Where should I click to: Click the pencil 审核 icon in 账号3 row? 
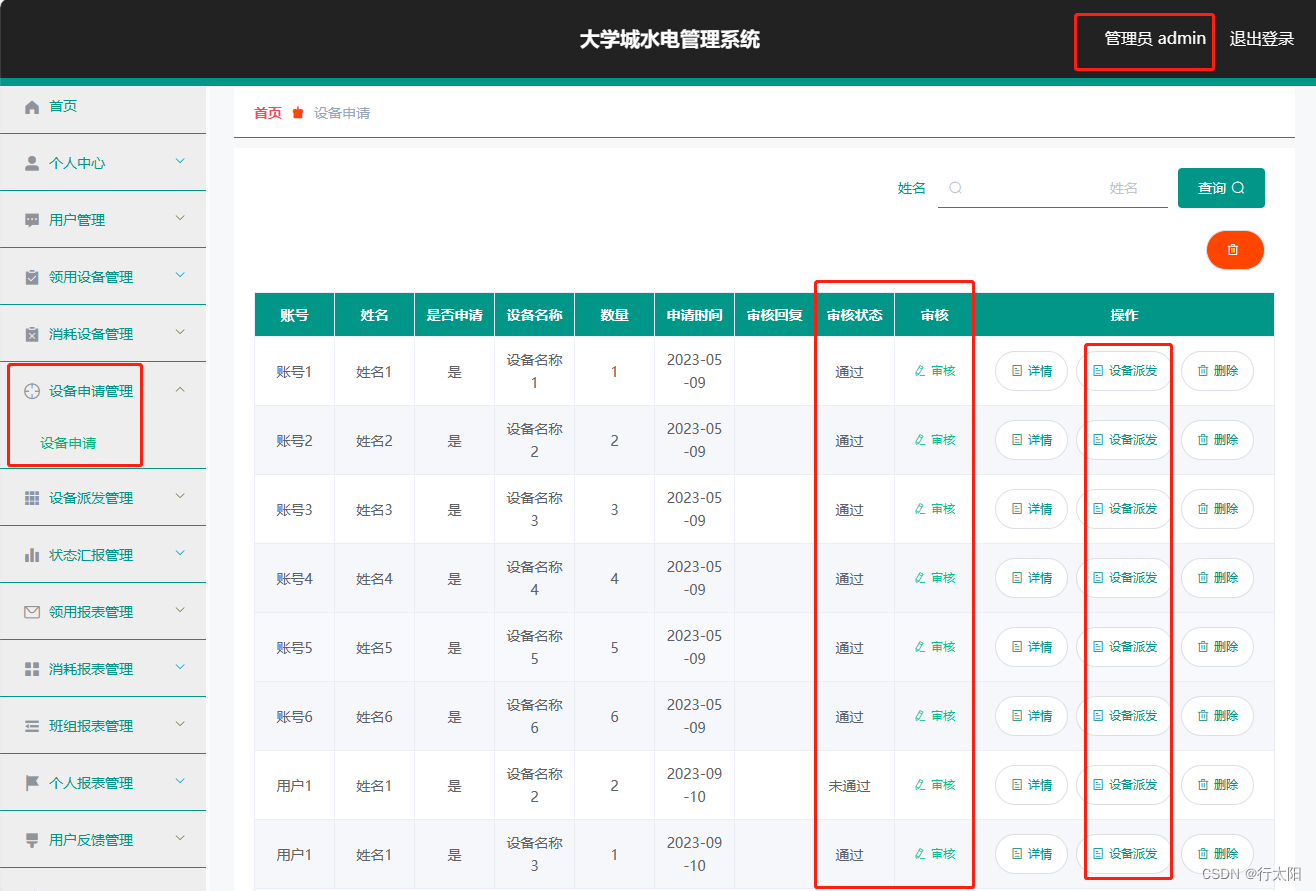click(x=920, y=509)
